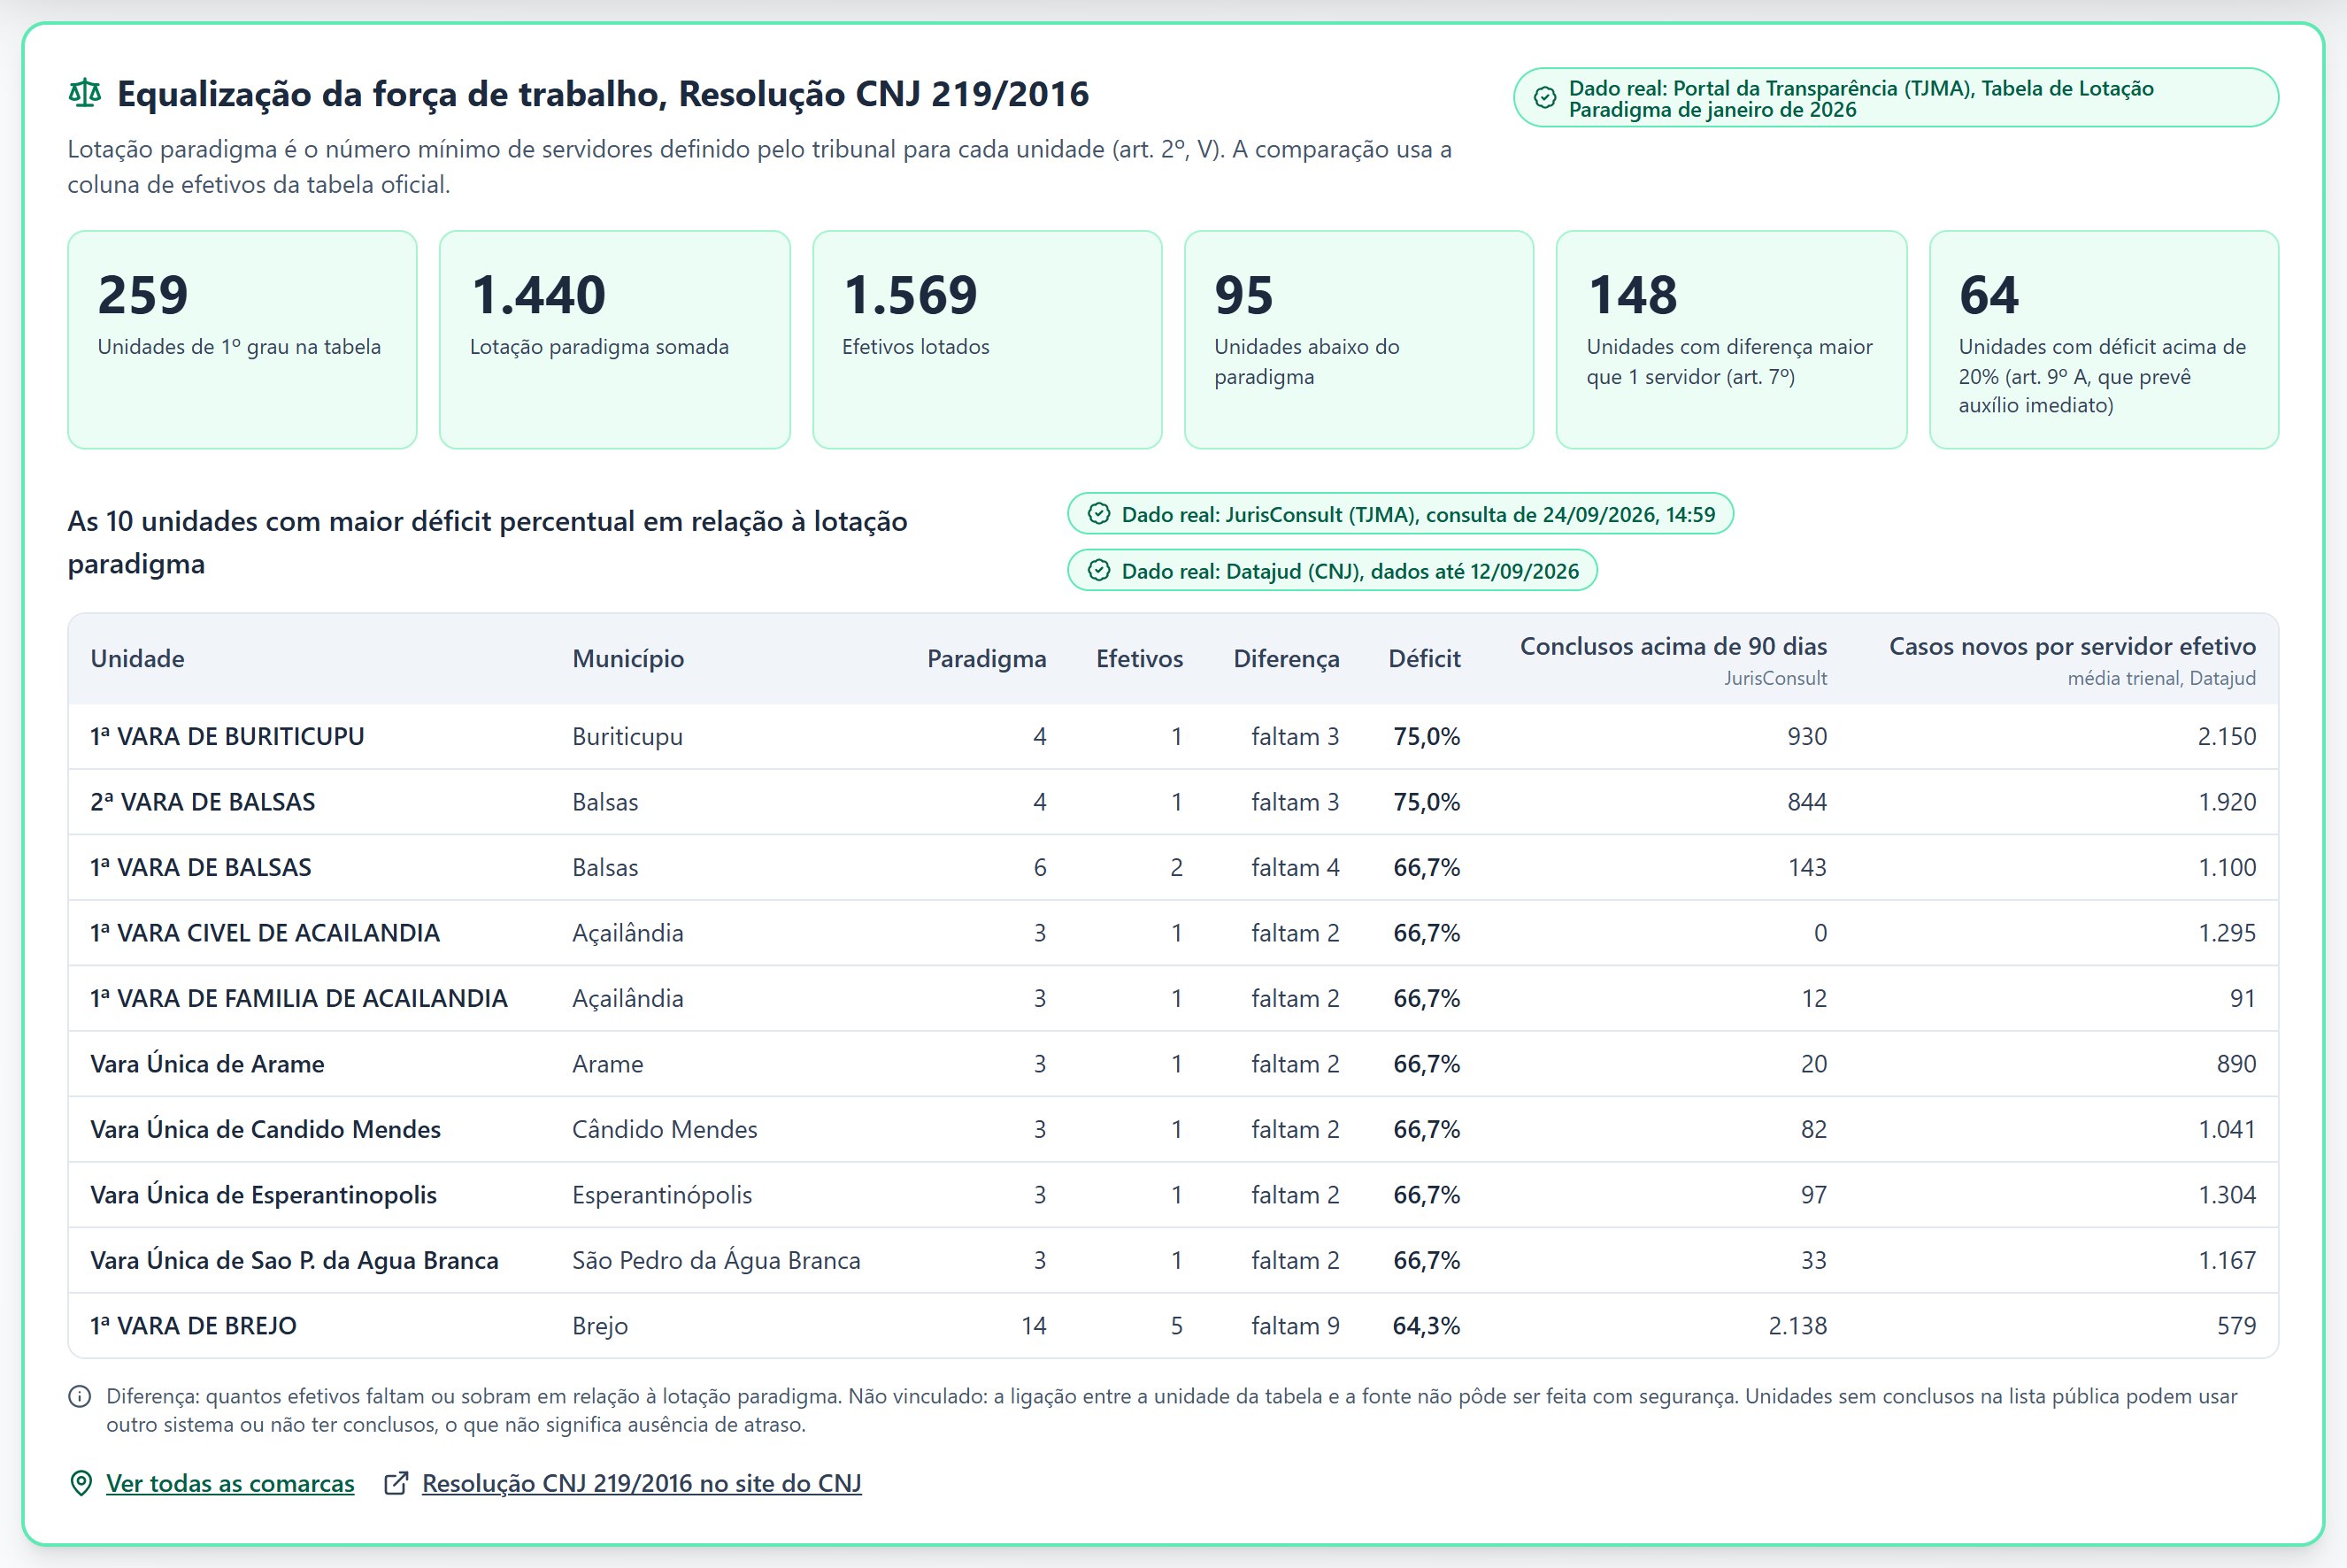
Task: Open Resolução CNJ 219/2016 no site do CNJ
Action: point(641,1483)
